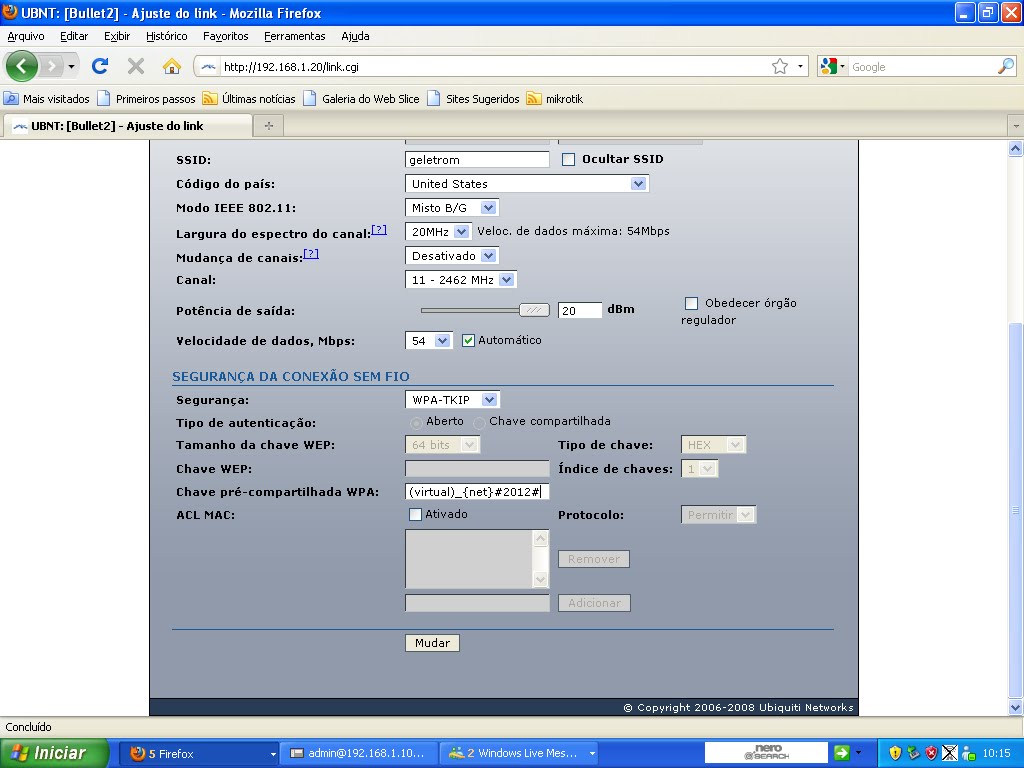The width and height of the screenshot is (1024, 768).
Task: Click the yellow security shield tray icon
Action: click(895, 753)
